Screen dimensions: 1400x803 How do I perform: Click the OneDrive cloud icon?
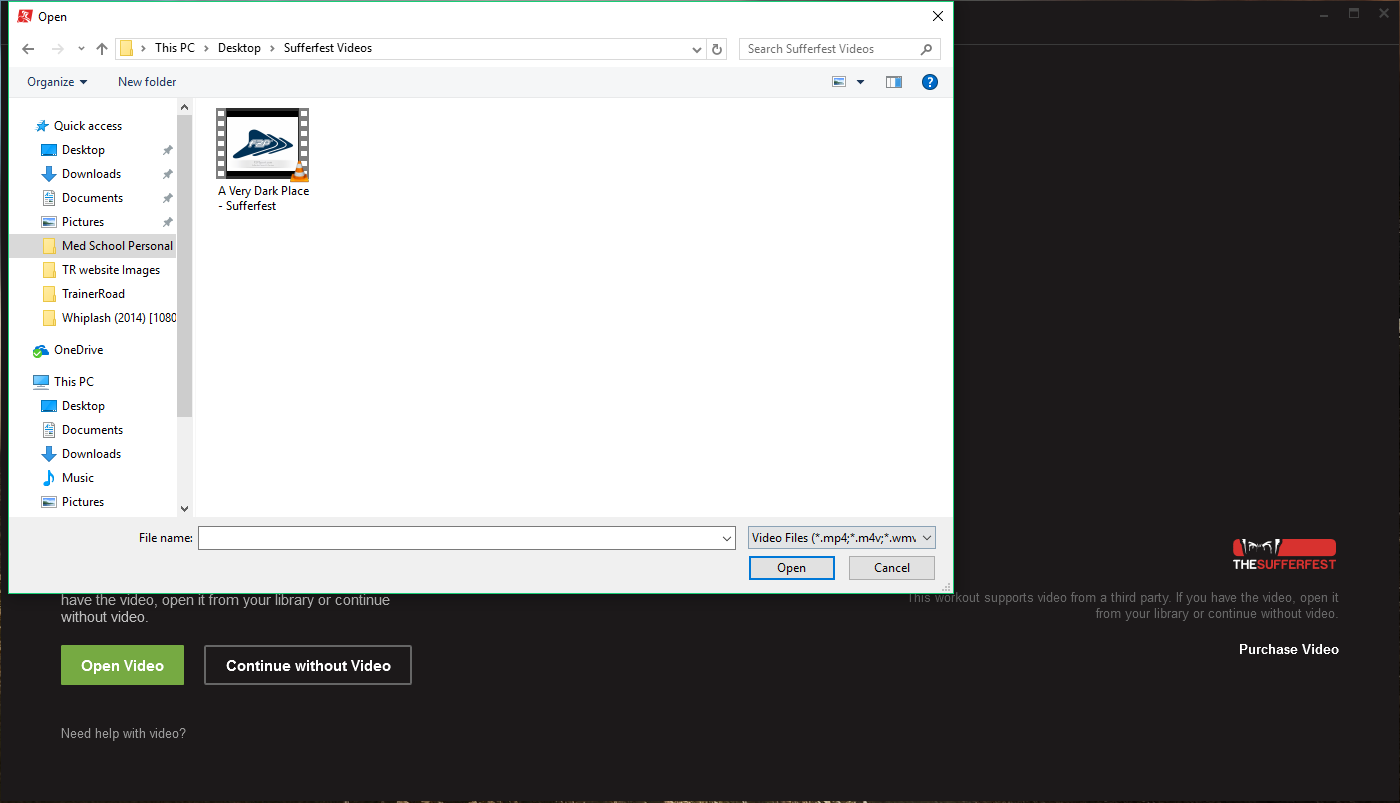(x=41, y=350)
